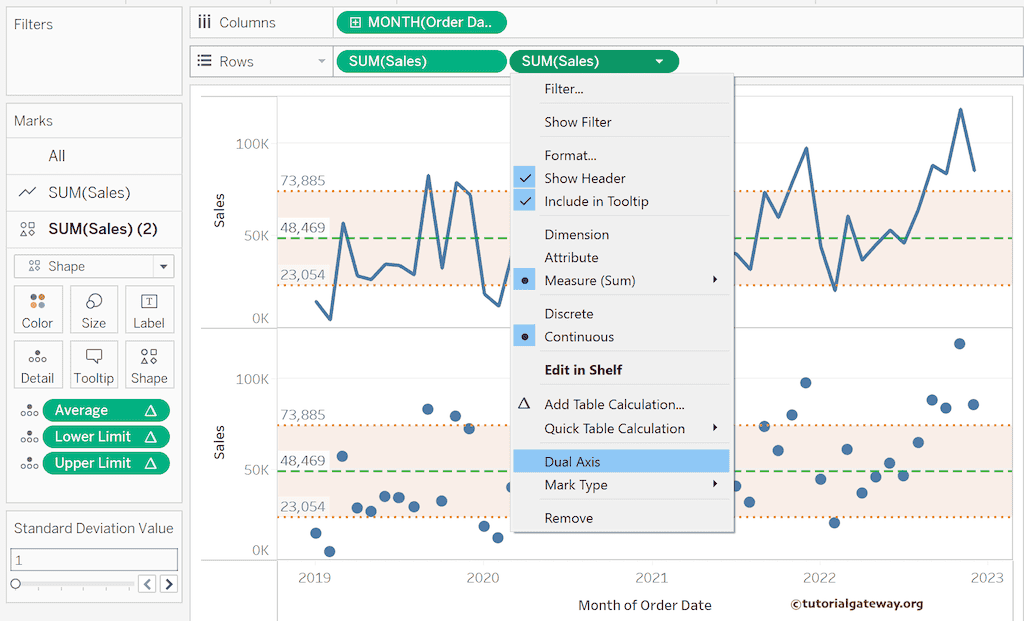Click dropdown arrow on second SUM(Sales) pill
The image size is (1024, 621).
click(659, 62)
